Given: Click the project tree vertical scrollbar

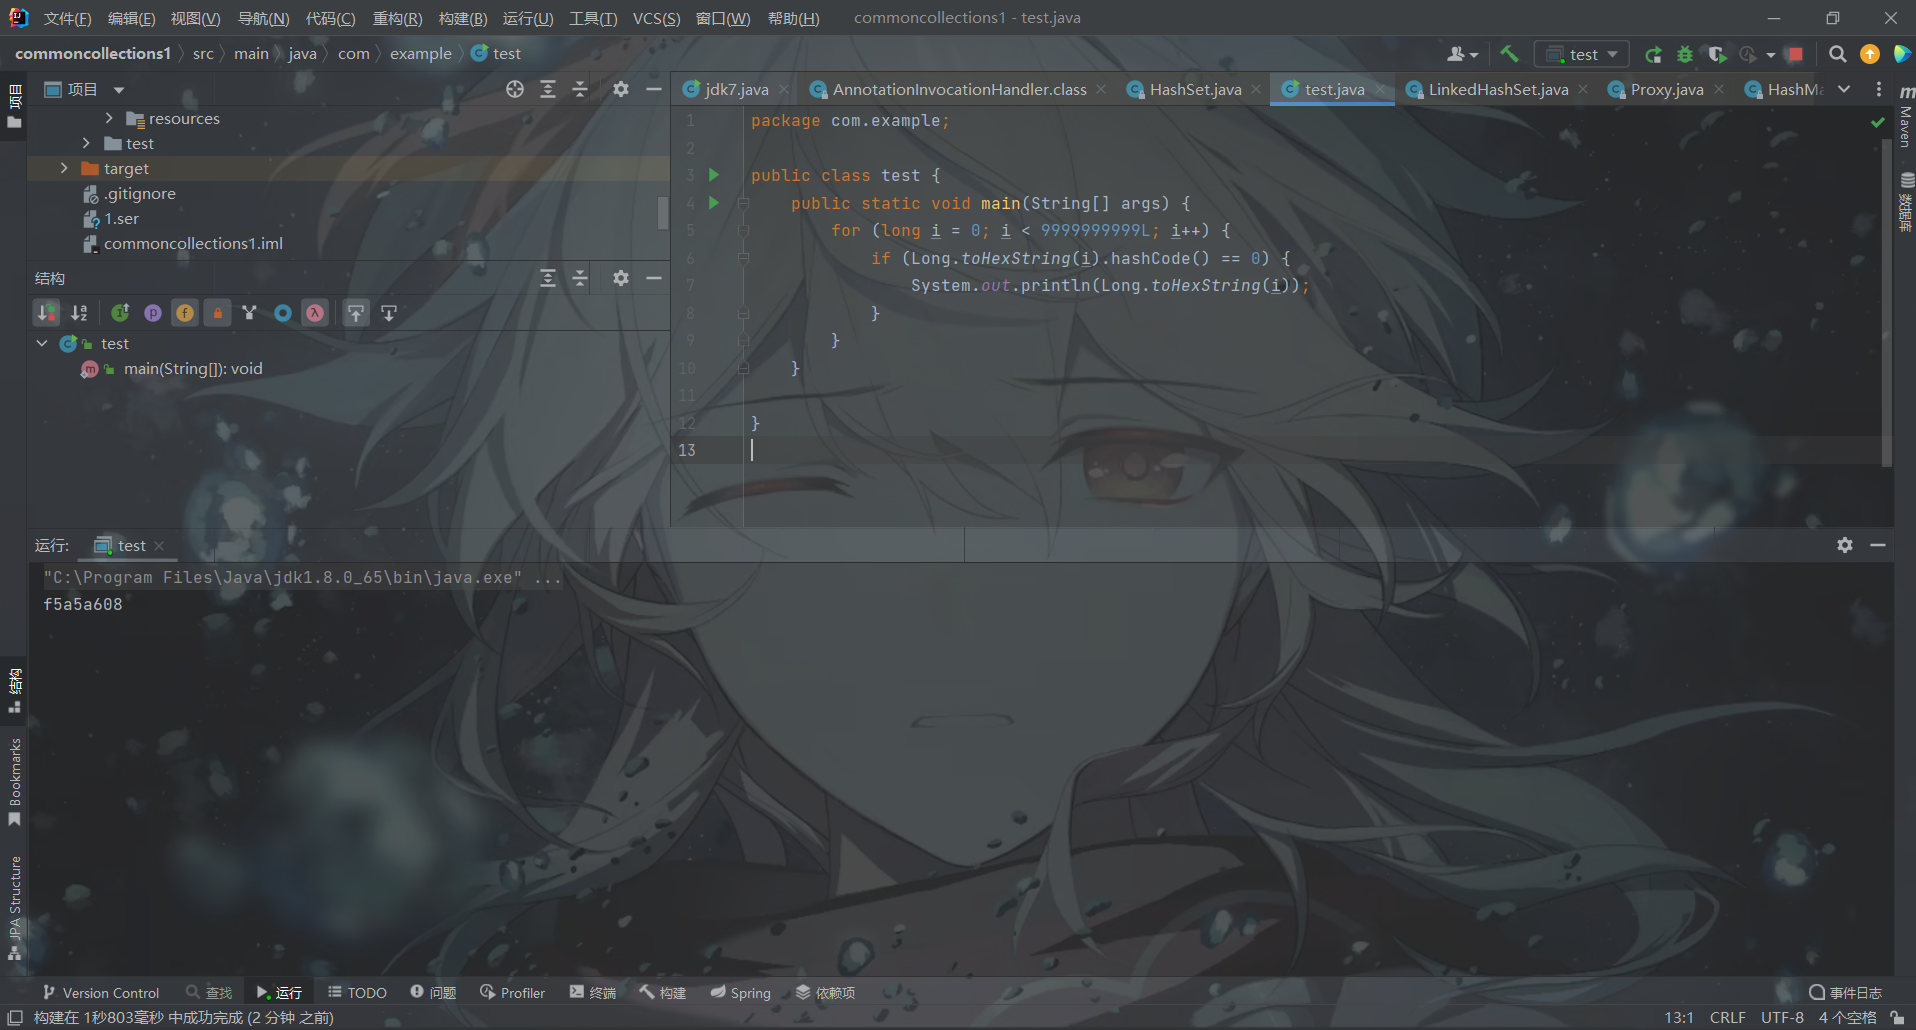Looking at the screenshot, I should (x=662, y=212).
